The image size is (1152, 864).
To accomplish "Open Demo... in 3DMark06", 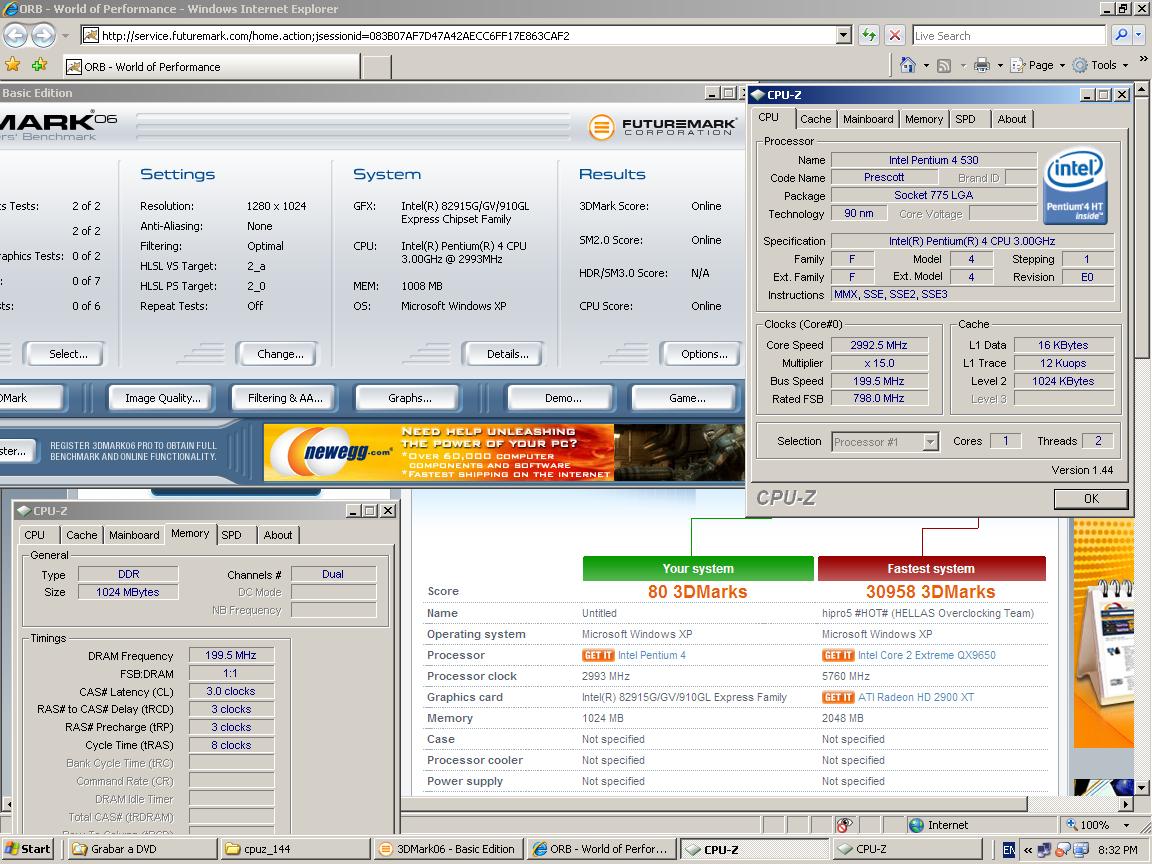I will click(x=561, y=397).
